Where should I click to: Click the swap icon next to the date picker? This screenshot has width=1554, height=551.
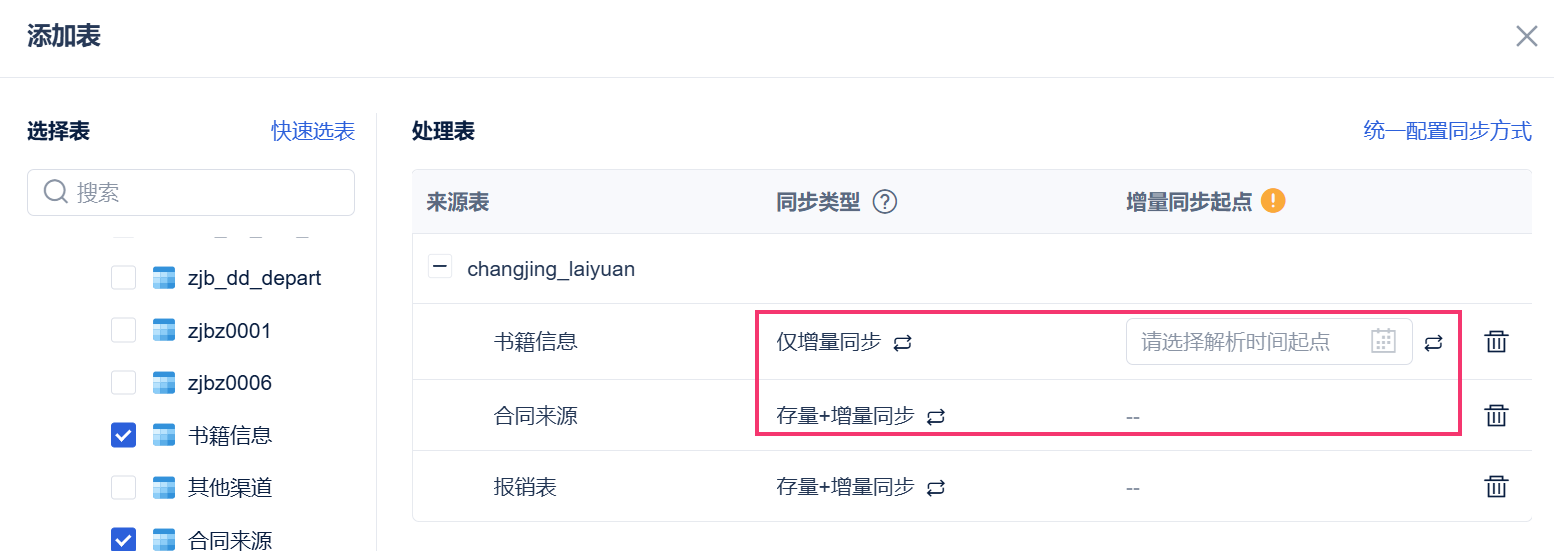(1434, 343)
